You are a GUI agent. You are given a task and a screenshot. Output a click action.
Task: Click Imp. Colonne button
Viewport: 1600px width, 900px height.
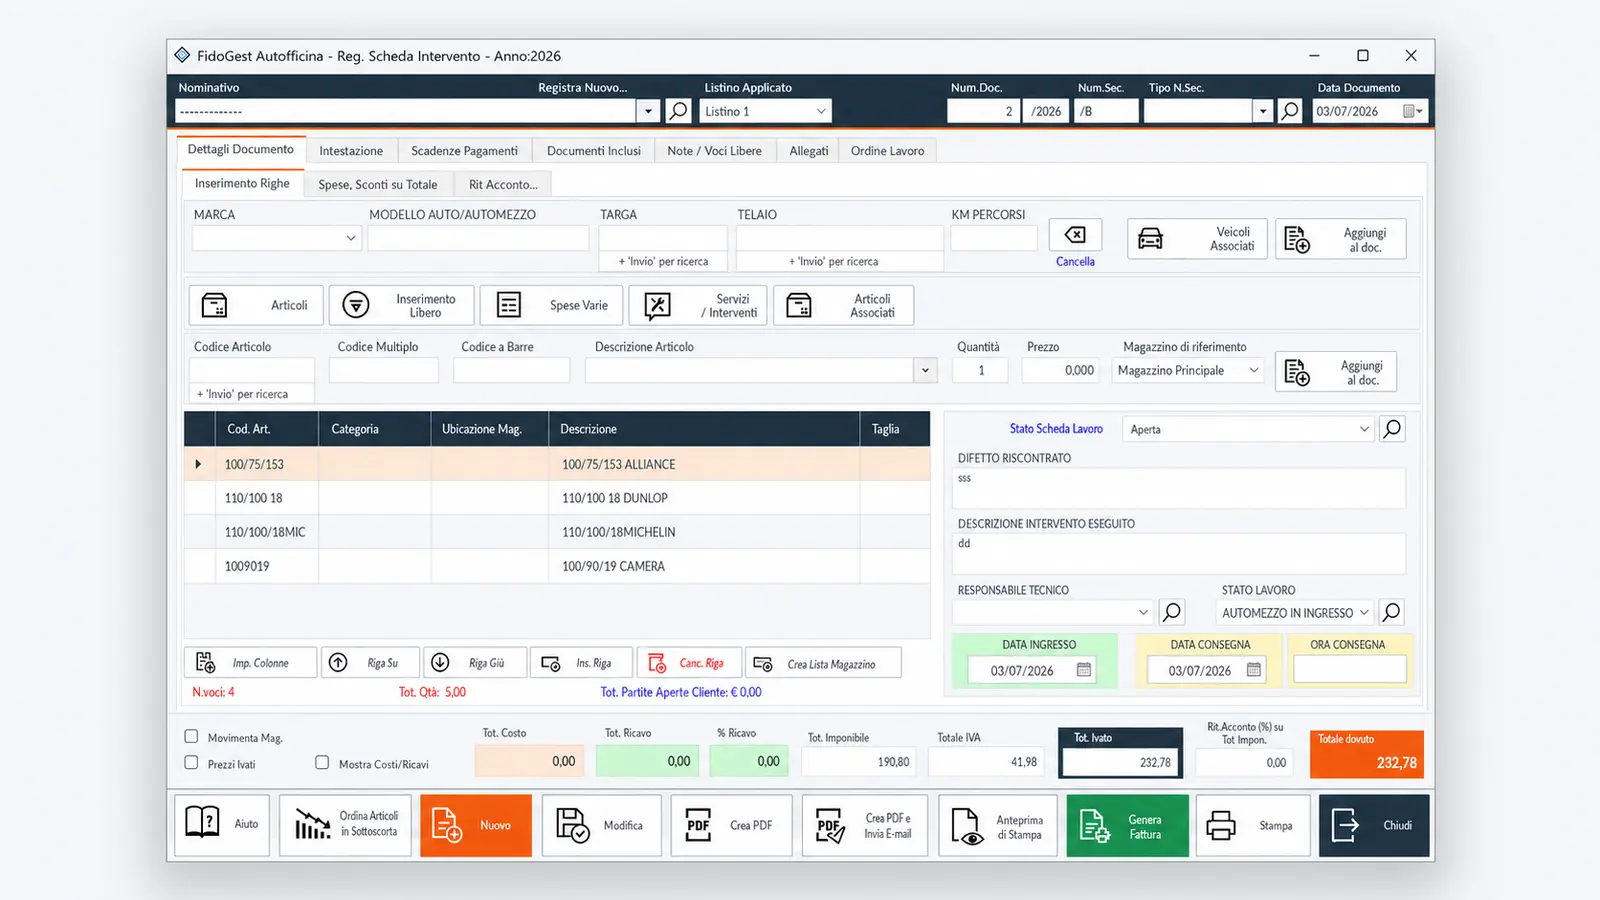pyautogui.click(x=250, y=663)
